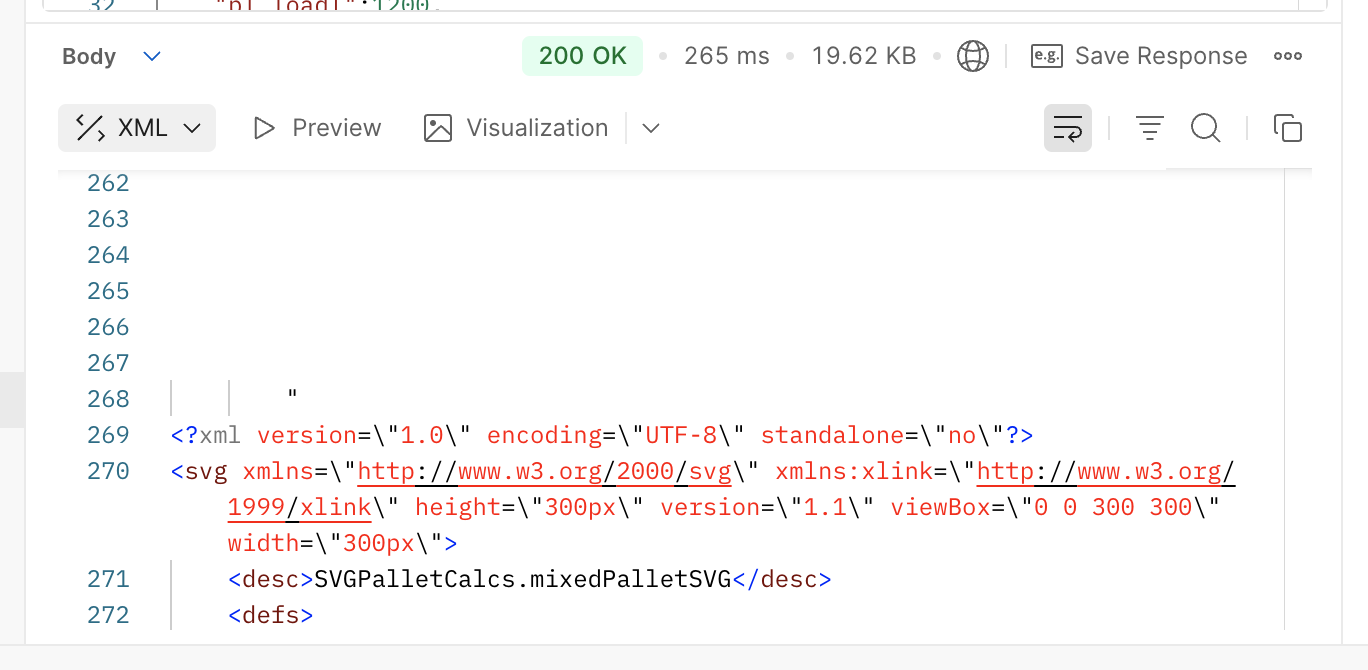This screenshot has height=670, width=1368.
Task: Toggle the line wrap button
Action: [x=1067, y=128]
